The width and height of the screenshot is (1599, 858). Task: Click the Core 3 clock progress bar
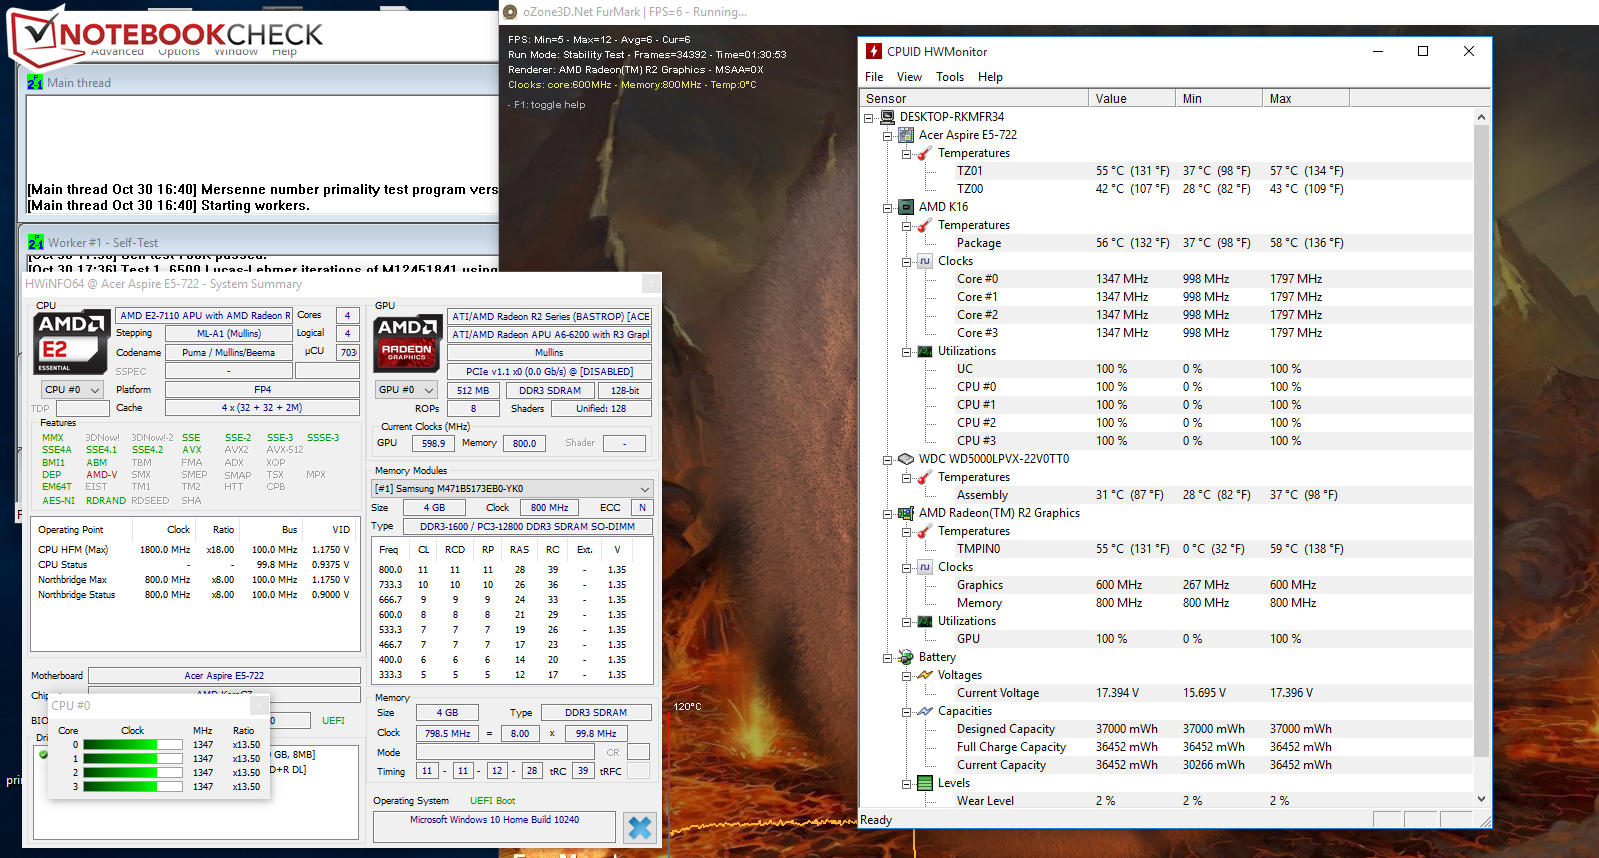(x=133, y=786)
